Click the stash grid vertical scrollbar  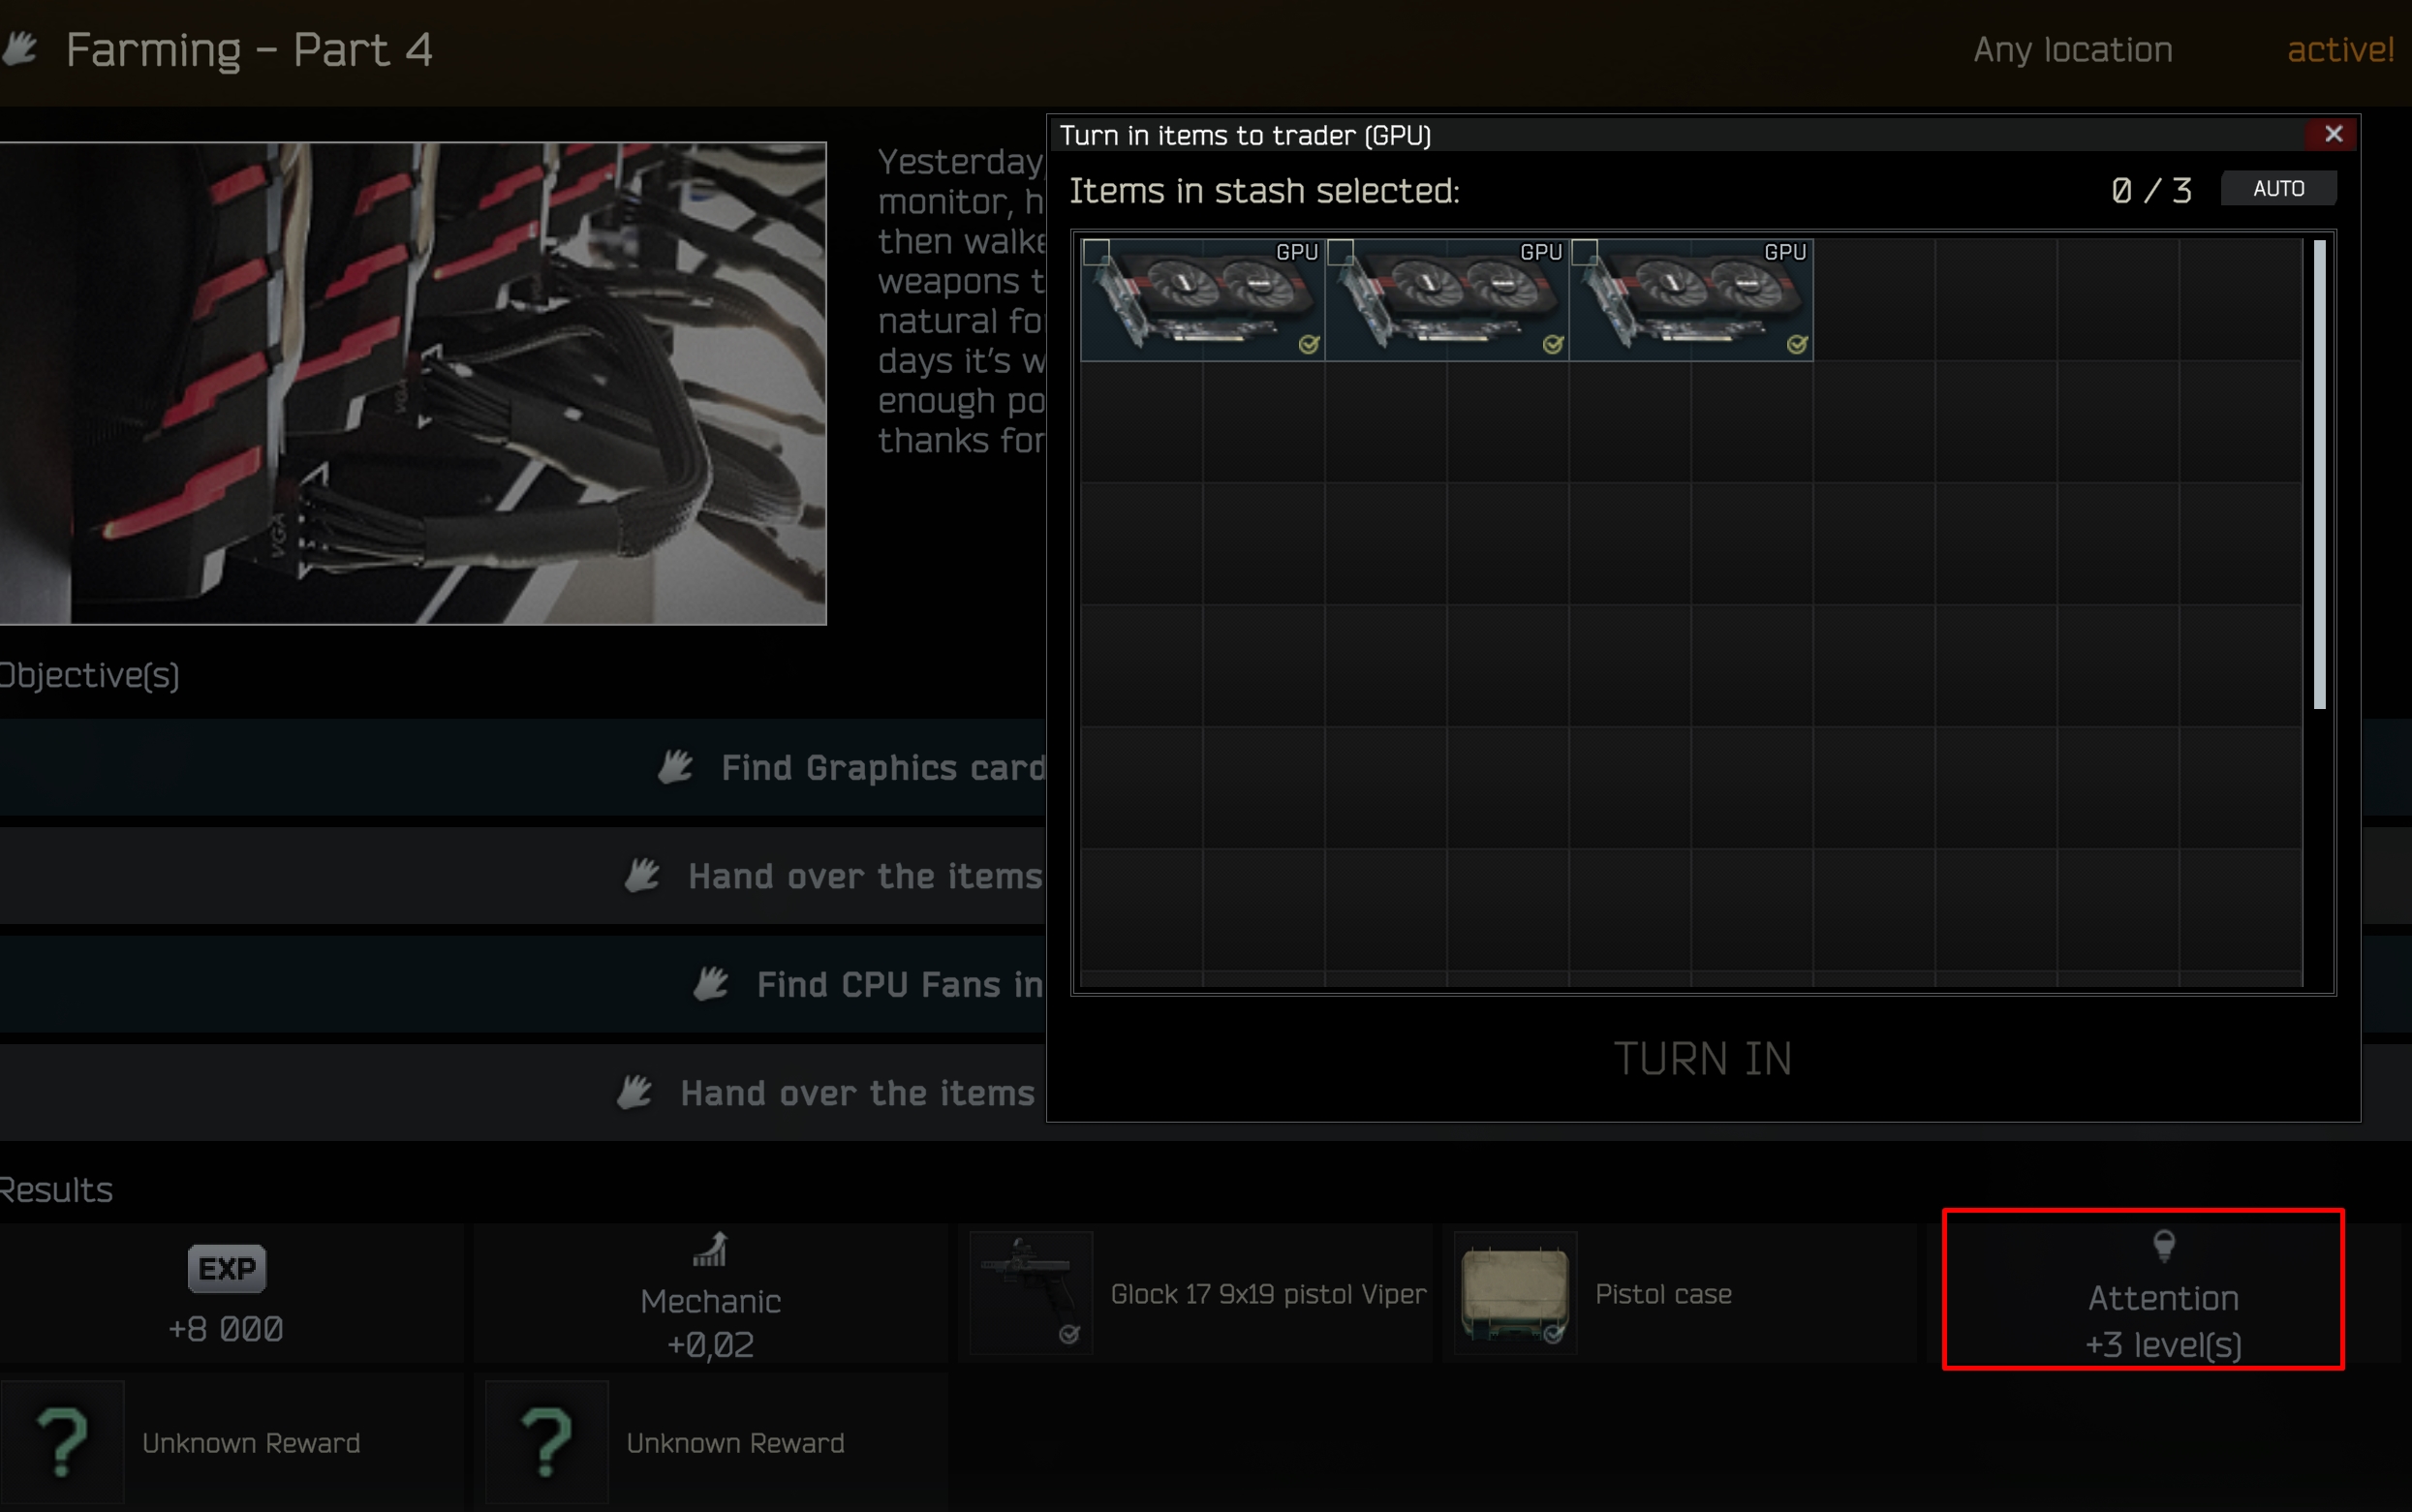click(2319, 475)
